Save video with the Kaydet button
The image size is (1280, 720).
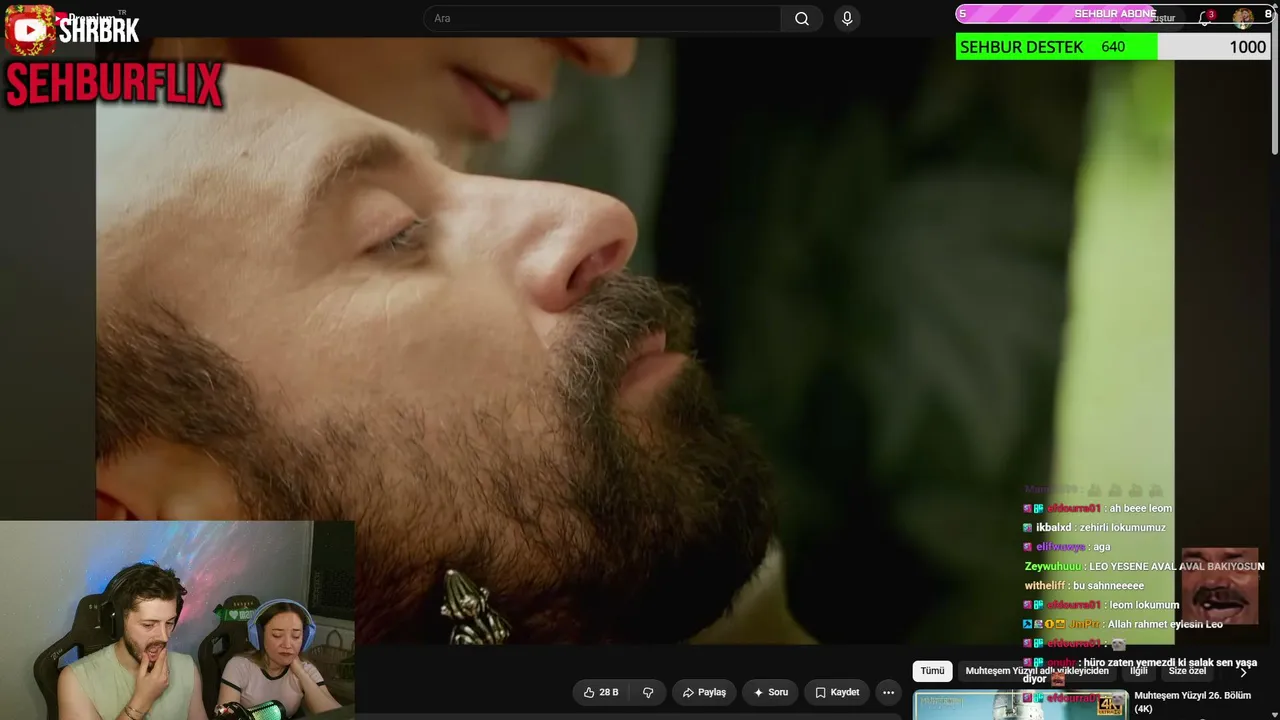pos(837,692)
